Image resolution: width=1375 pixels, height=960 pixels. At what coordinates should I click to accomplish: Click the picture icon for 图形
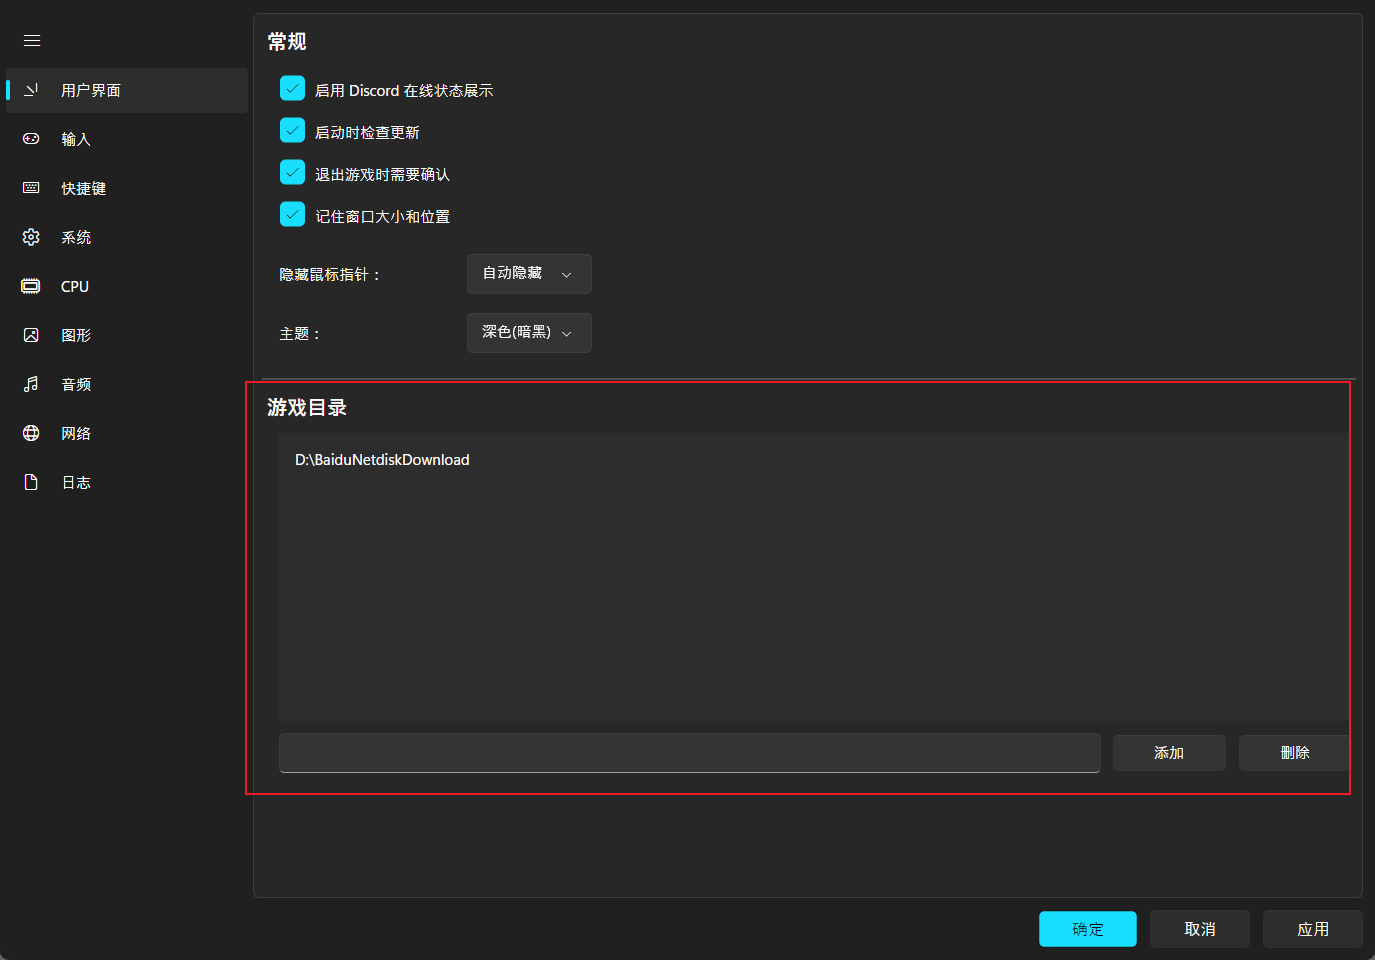pos(31,335)
